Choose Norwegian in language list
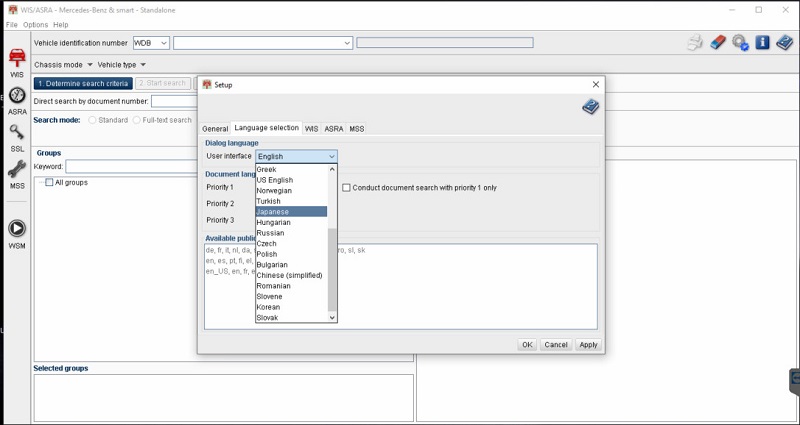Screen dimensions: 800x425 (x=291, y=191)
